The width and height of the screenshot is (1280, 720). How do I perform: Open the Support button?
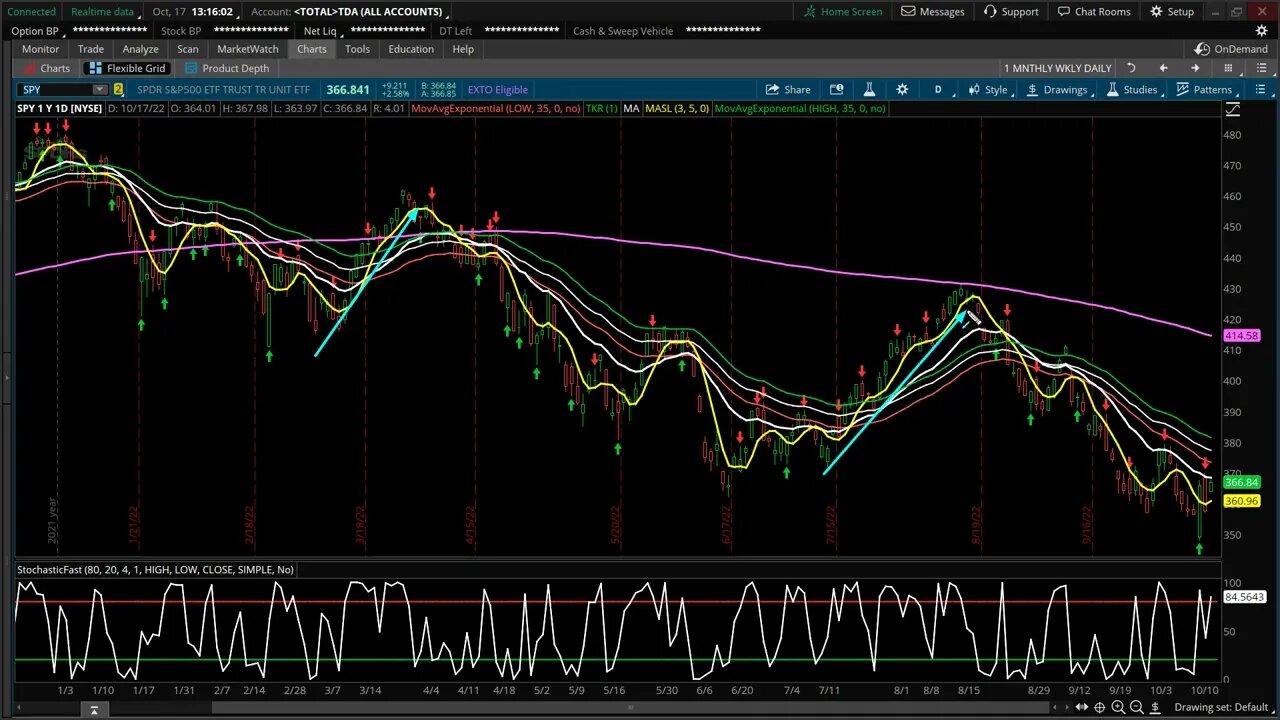(1010, 12)
